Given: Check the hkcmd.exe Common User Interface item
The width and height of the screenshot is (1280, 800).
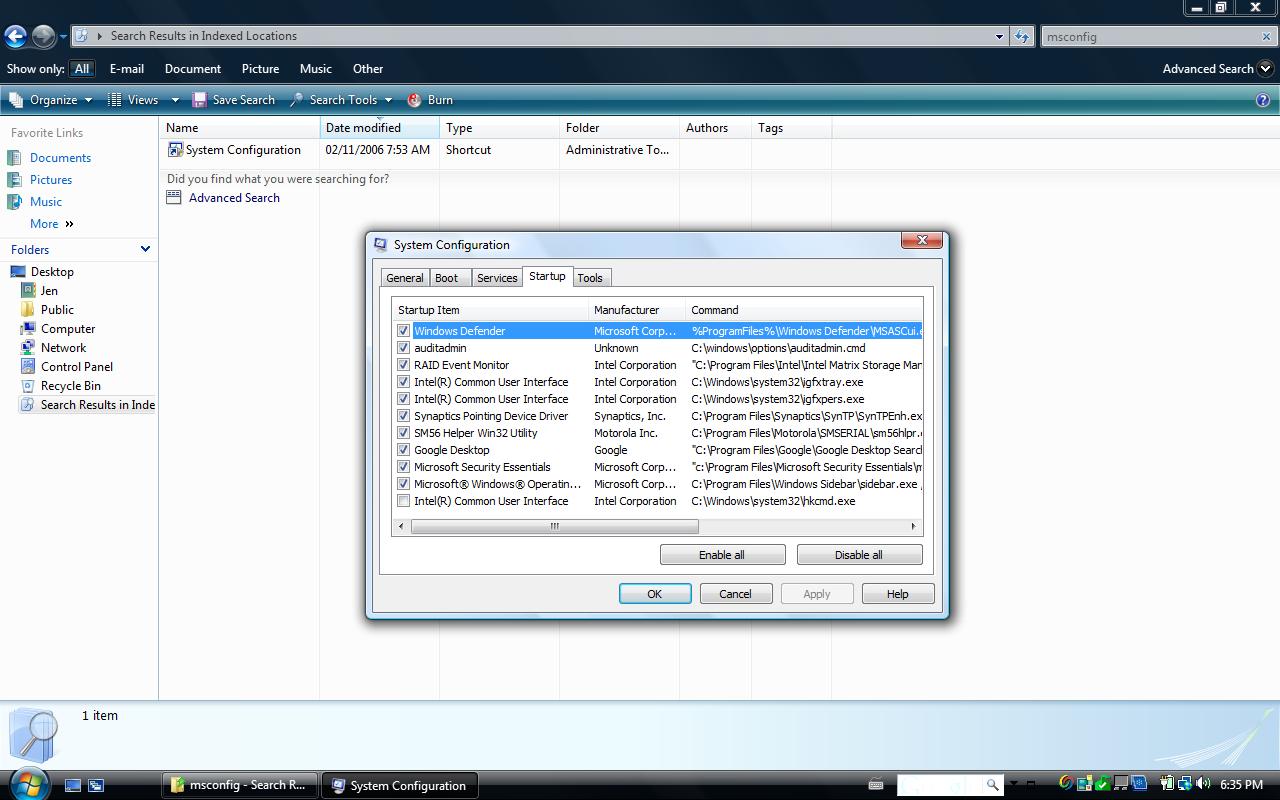Looking at the screenshot, I should pos(404,501).
